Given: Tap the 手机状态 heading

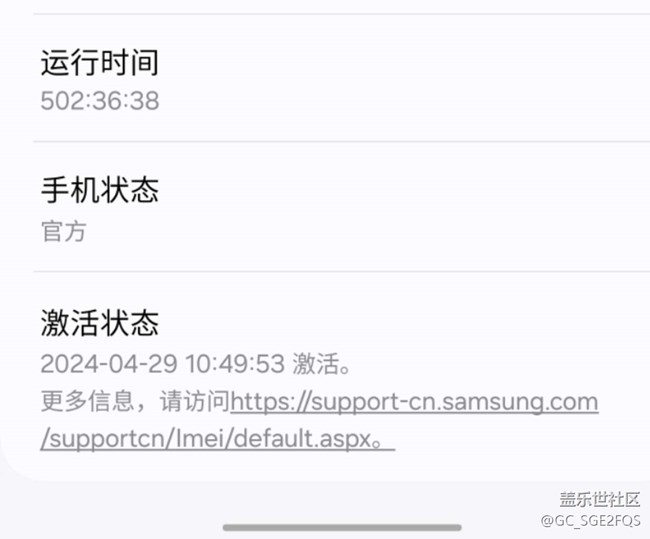Looking at the screenshot, I should (99, 190).
